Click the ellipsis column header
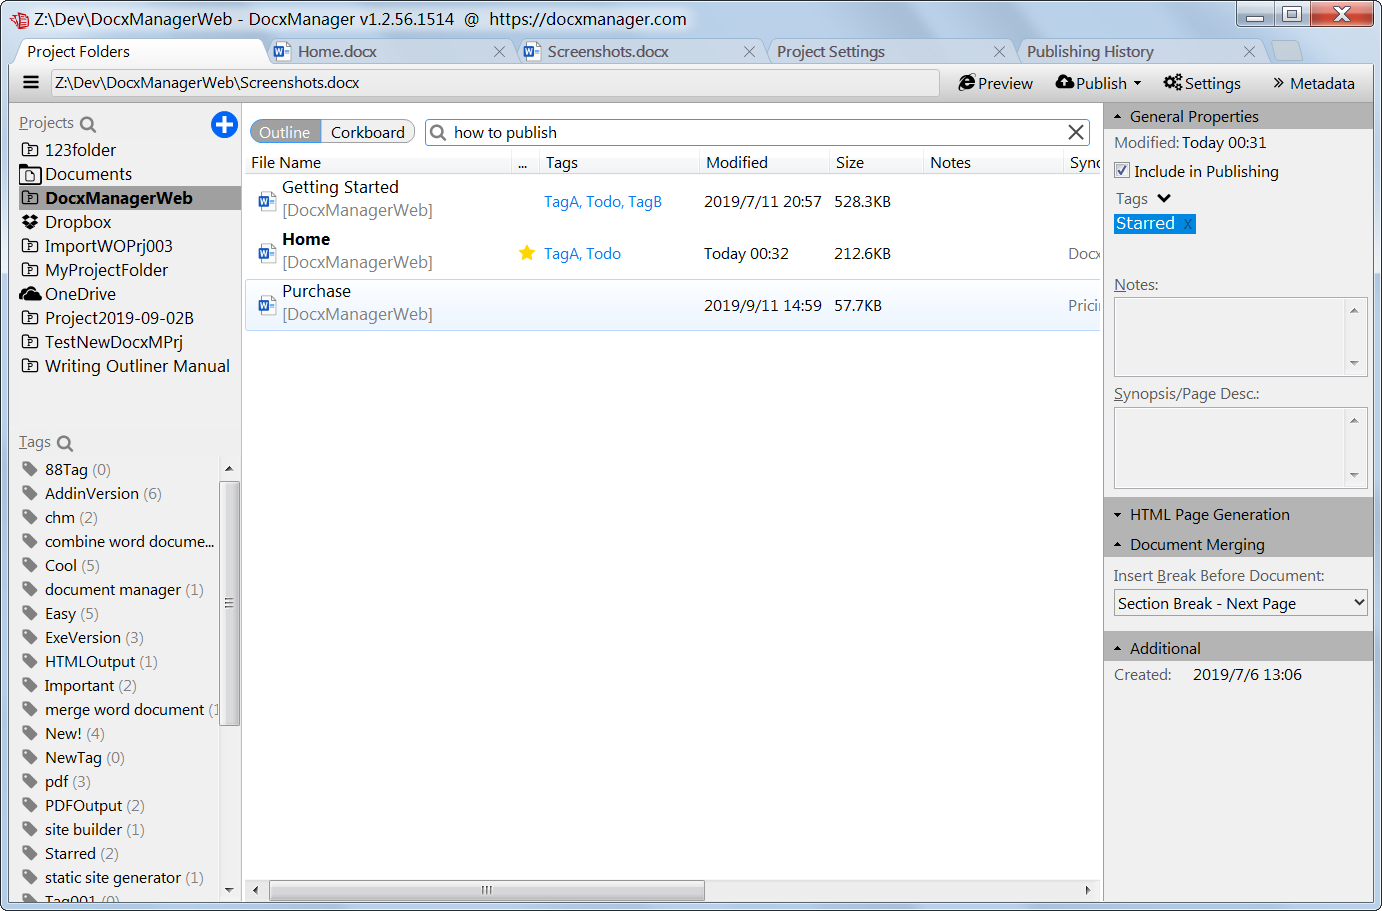The width and height of the screenshot is (1382, 911). click(523, 163)
